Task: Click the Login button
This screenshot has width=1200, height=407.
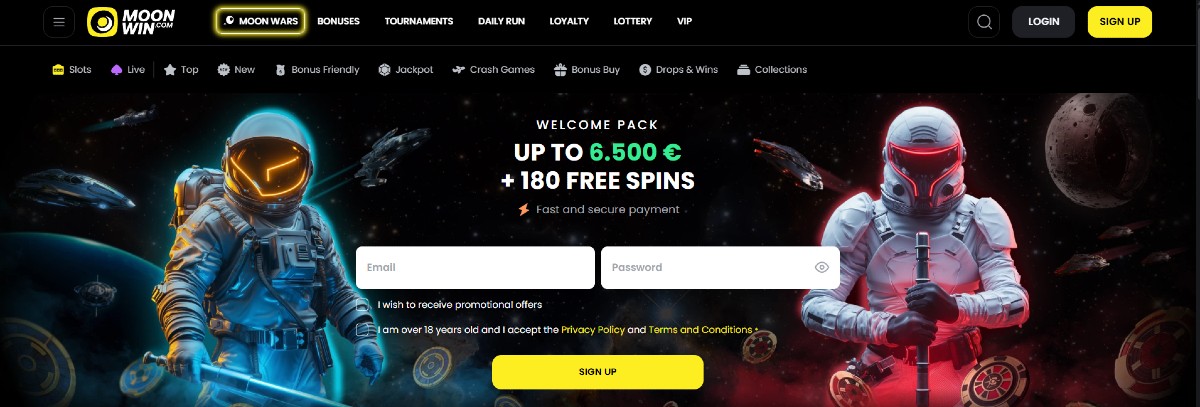Action: 1043,22
